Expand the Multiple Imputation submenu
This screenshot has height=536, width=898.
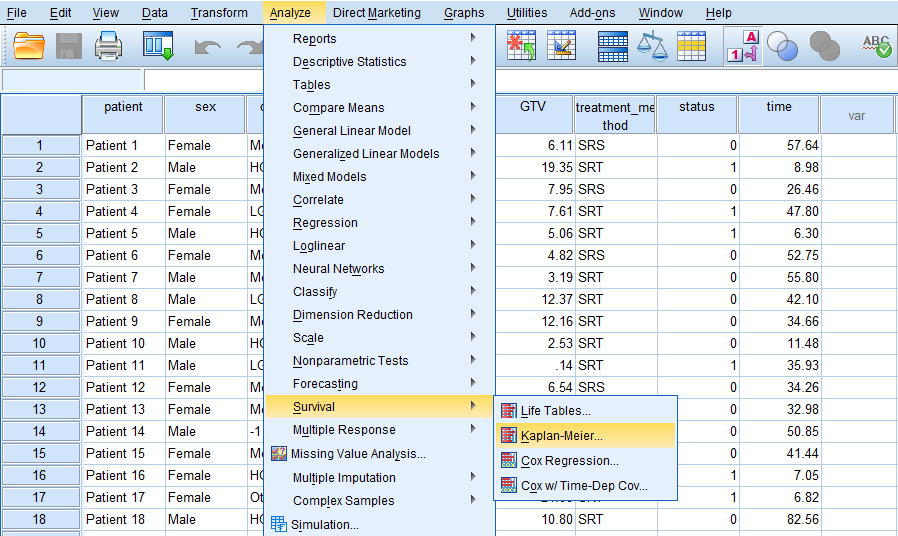[379, 478]
